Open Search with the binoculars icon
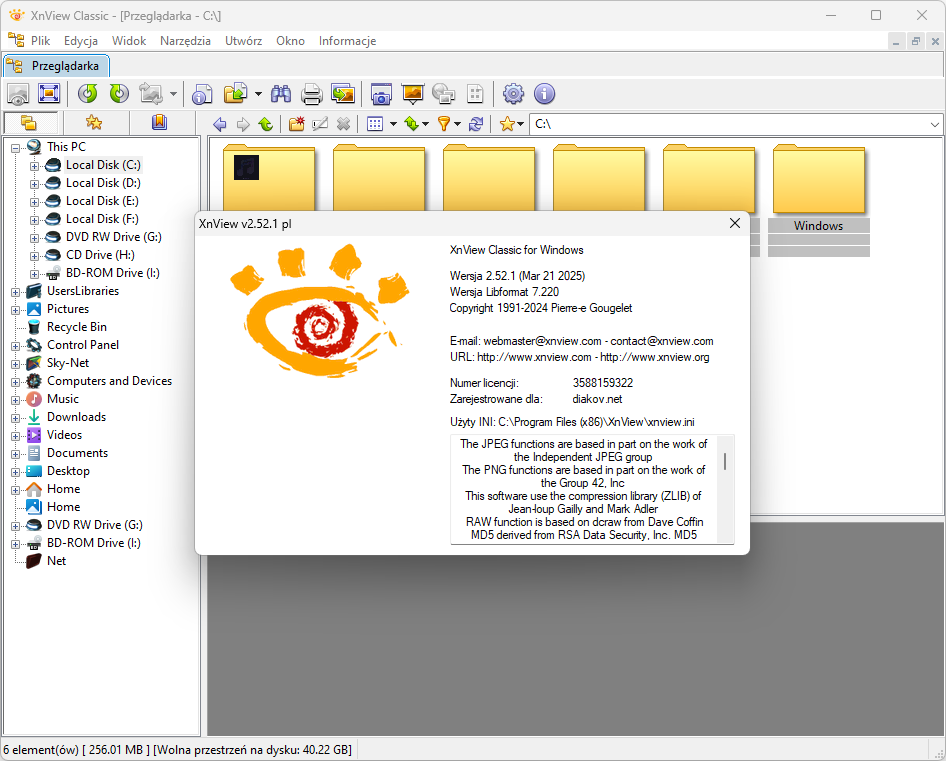Screen dimensions: 946x761 281,94
